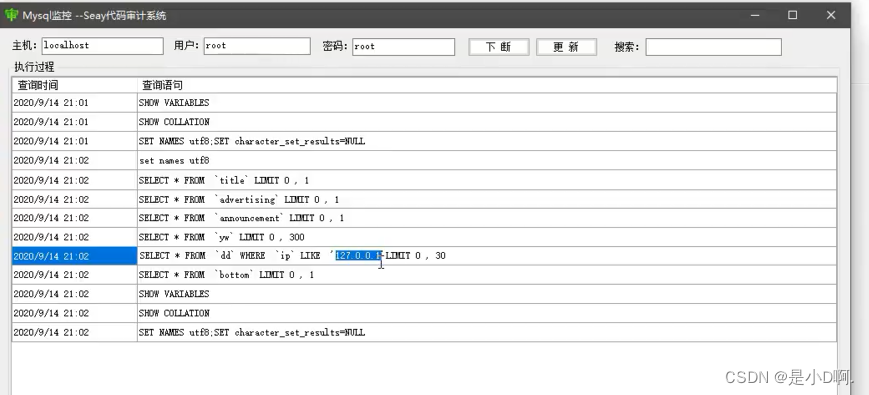Screen dimensions: 869x395
Task: Click the 下断 button
Action: (499, 47)
